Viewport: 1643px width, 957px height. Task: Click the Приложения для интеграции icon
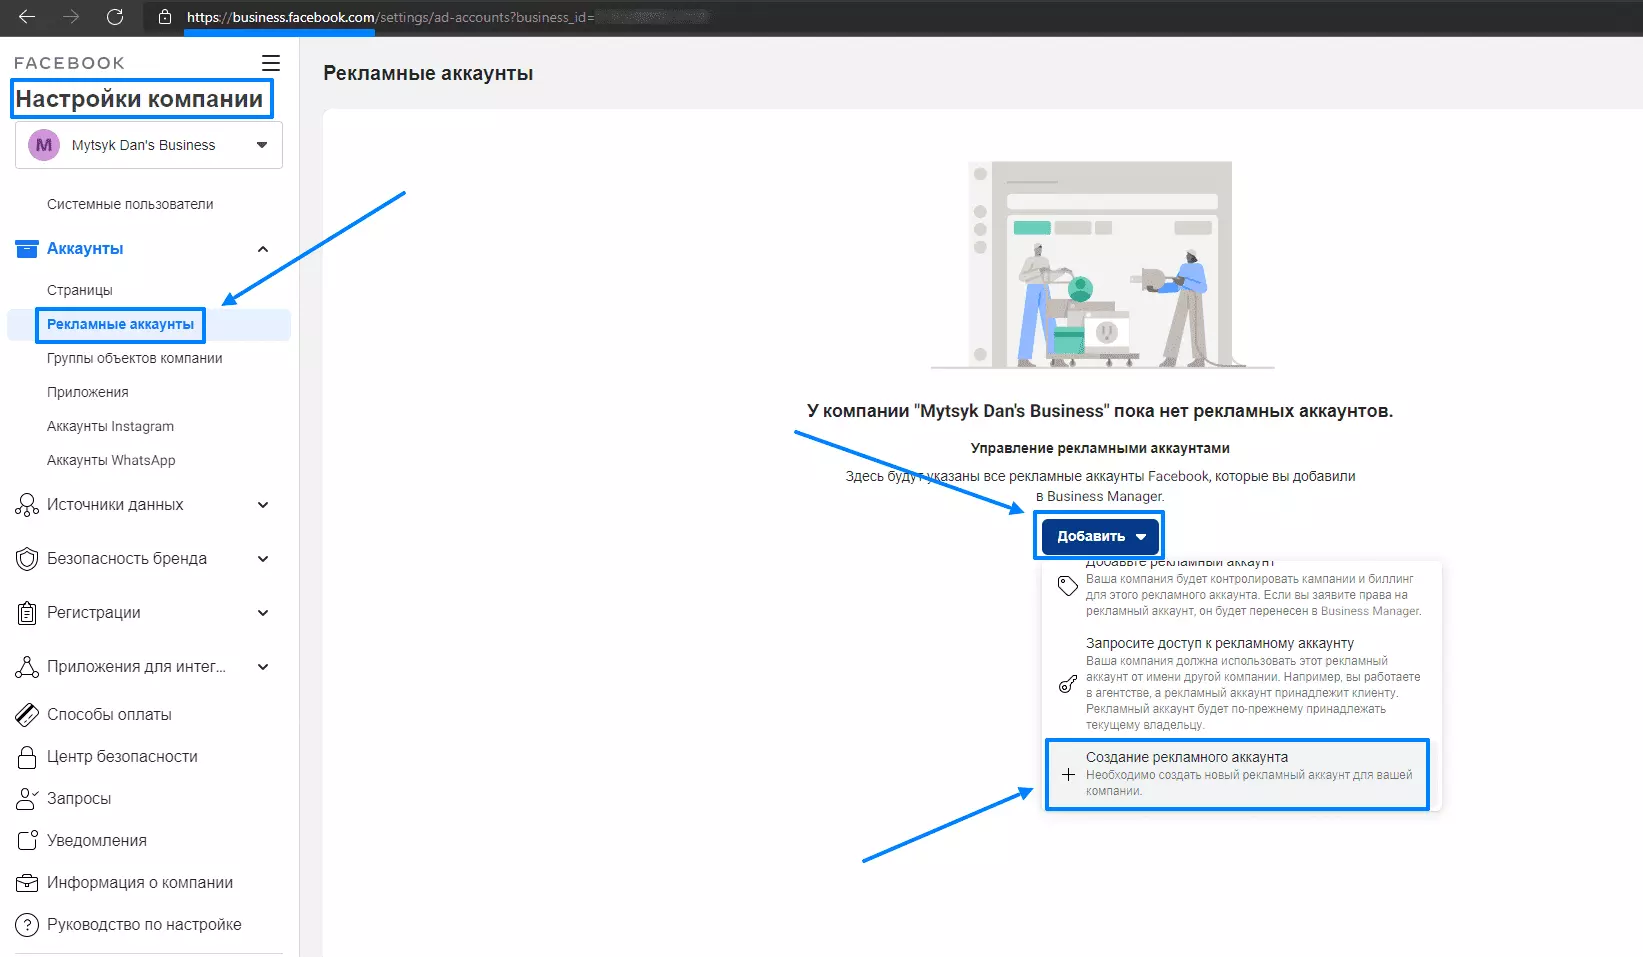coord(27,667)
